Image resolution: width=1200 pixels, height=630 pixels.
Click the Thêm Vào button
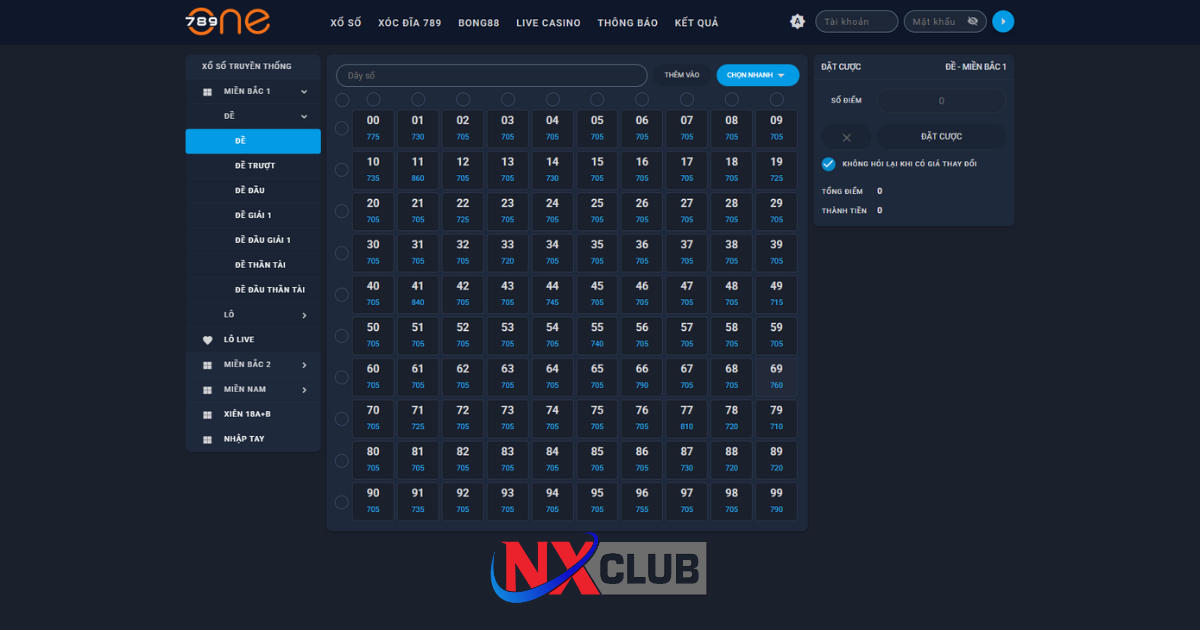click(682, 75)
